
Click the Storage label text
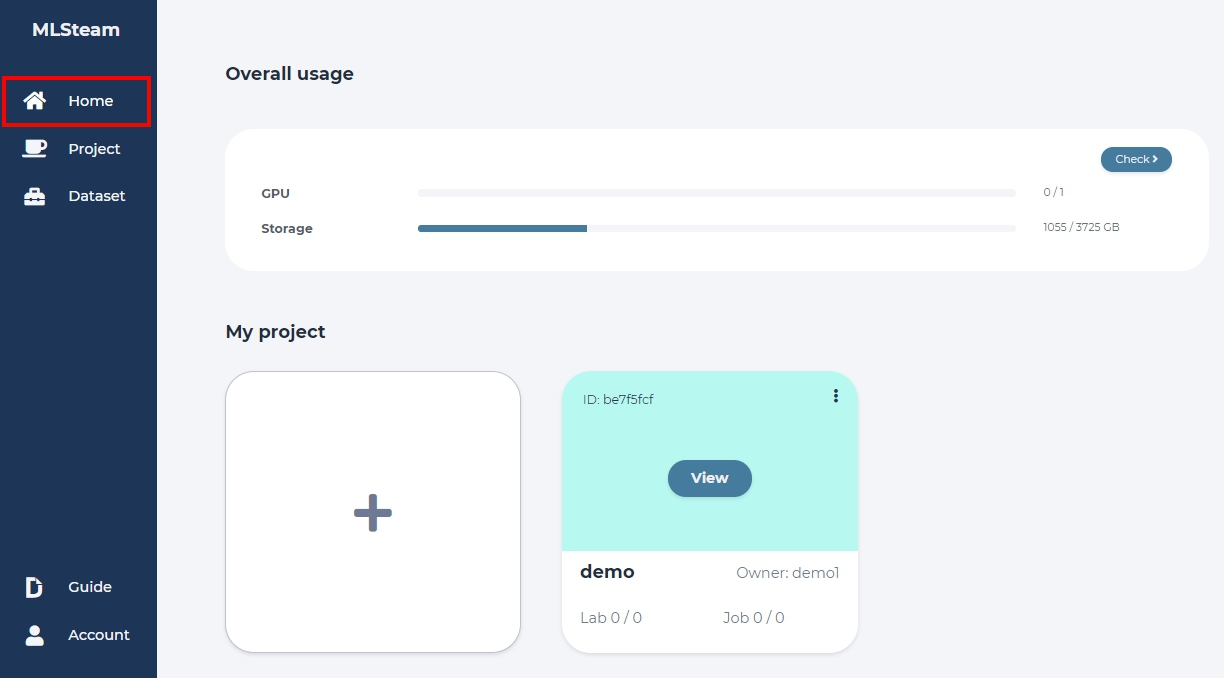(x=287, y=229)
